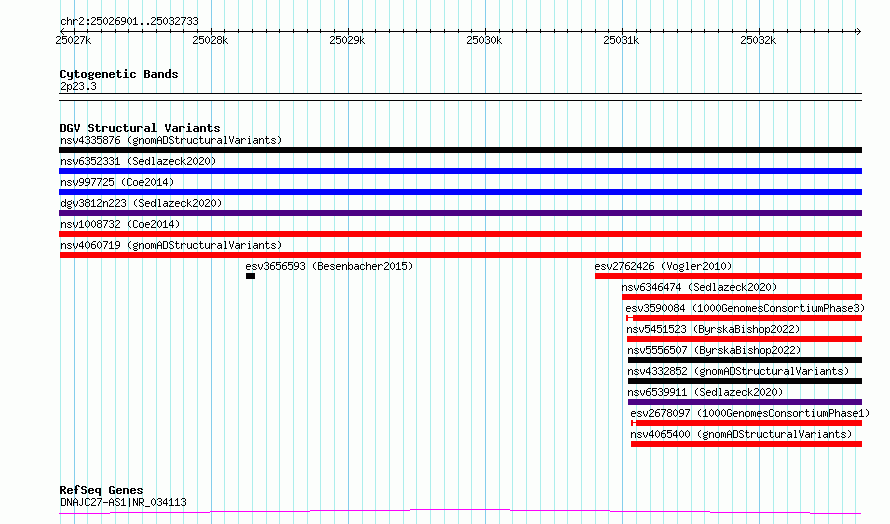This screenshot has height=524, width=890.
Task: Click the nsv4335876 gnomAD variant label
Action: 171,140
